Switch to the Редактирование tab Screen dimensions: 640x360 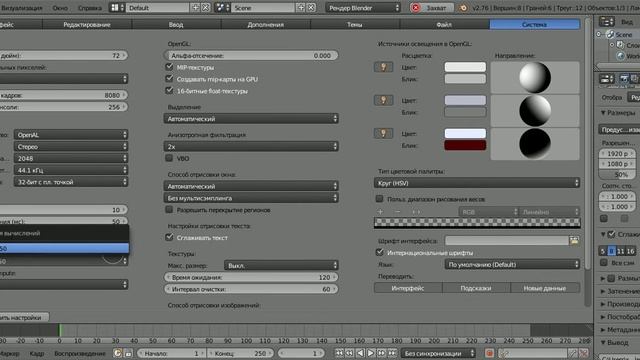point(87,24)
